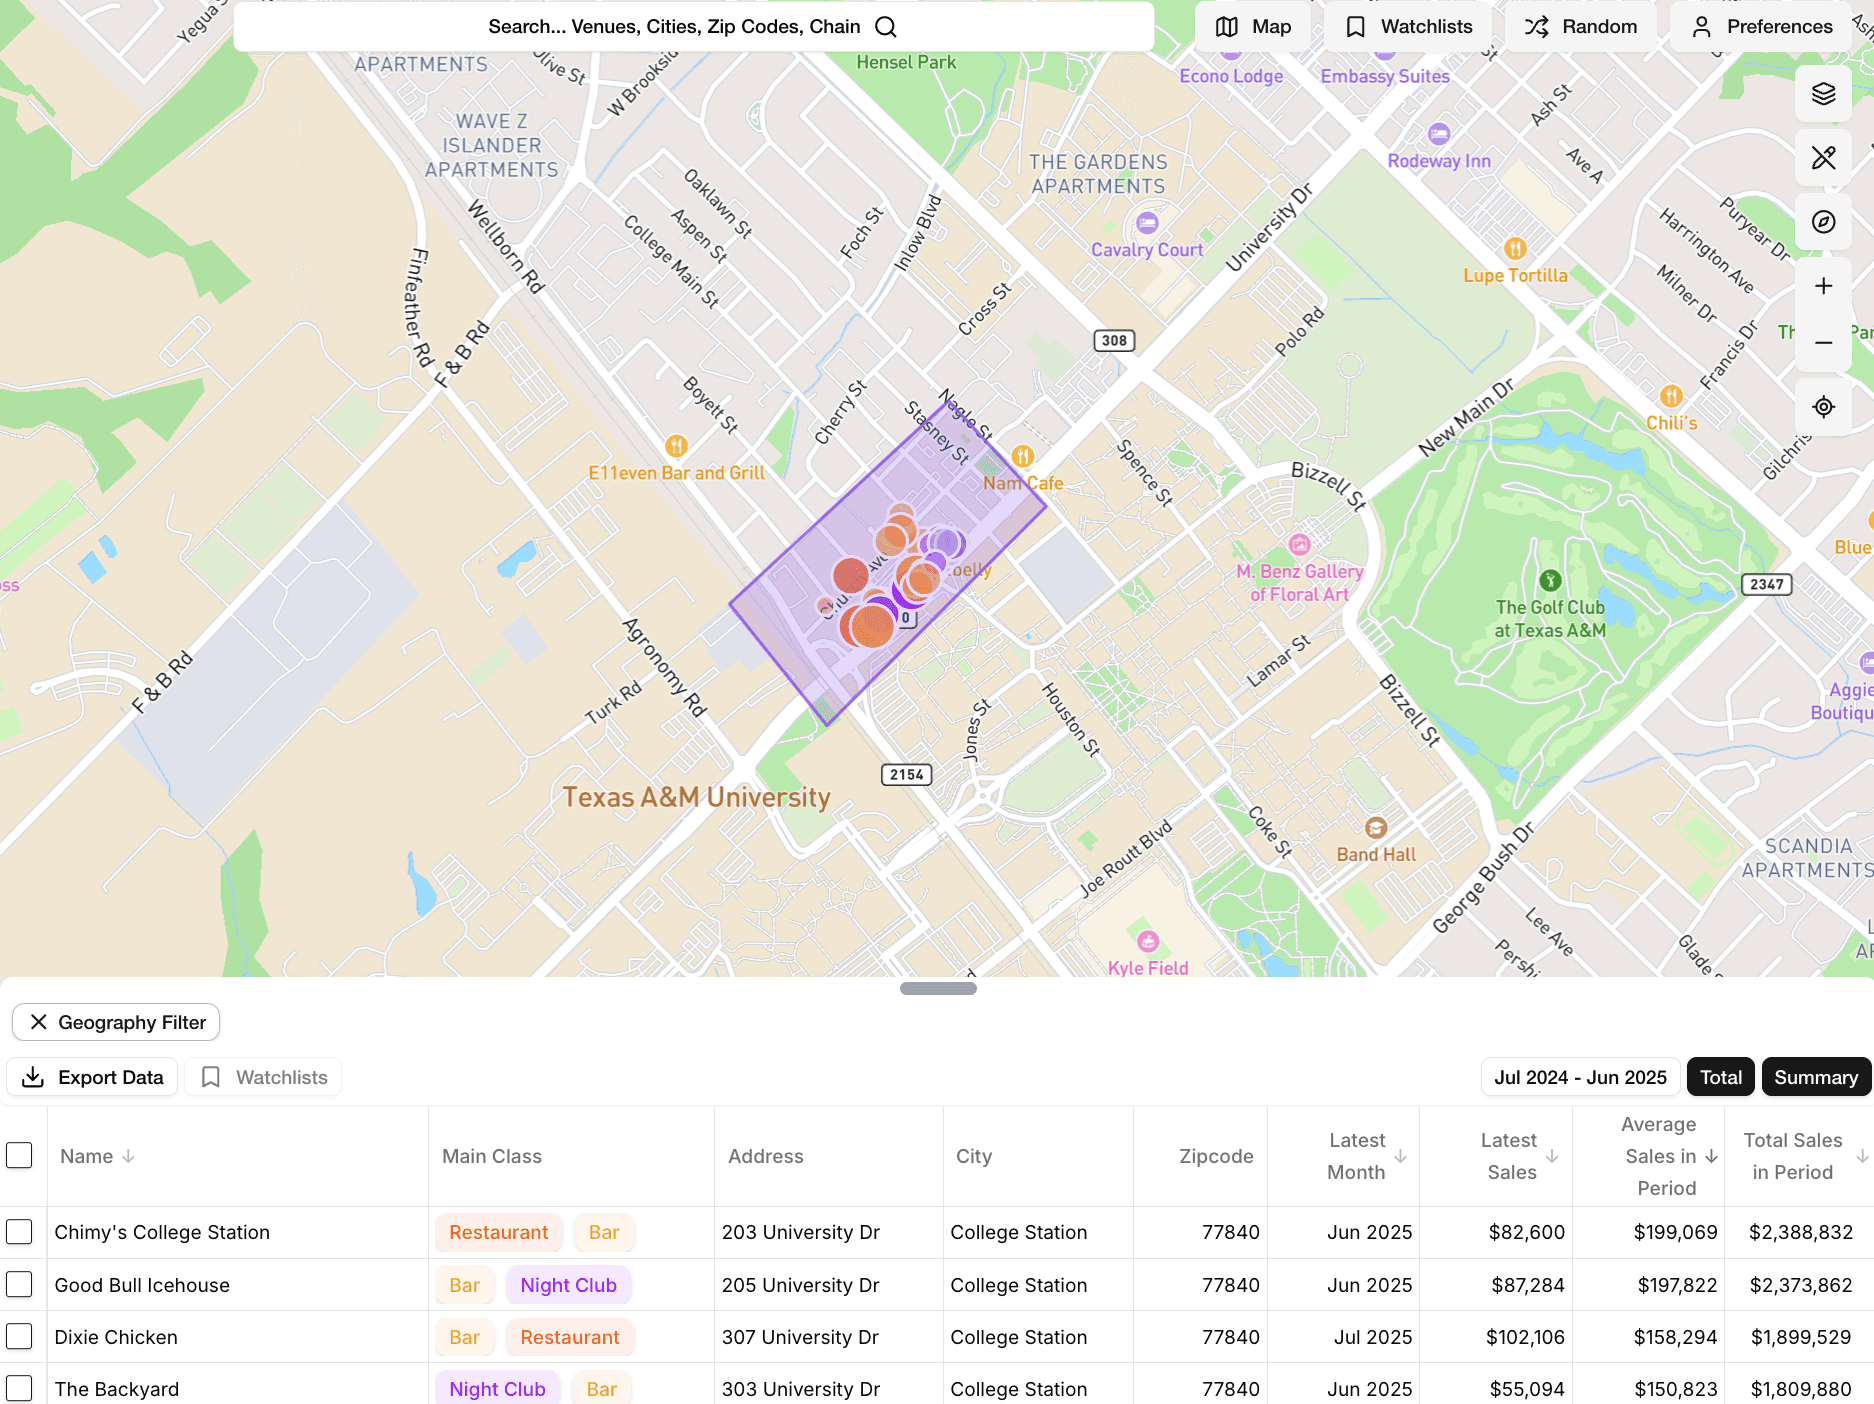Click the Night Club tag for Good Bull Icehouse
The width and height of the screenshot is (1874, 1404).
[568, 1284]
